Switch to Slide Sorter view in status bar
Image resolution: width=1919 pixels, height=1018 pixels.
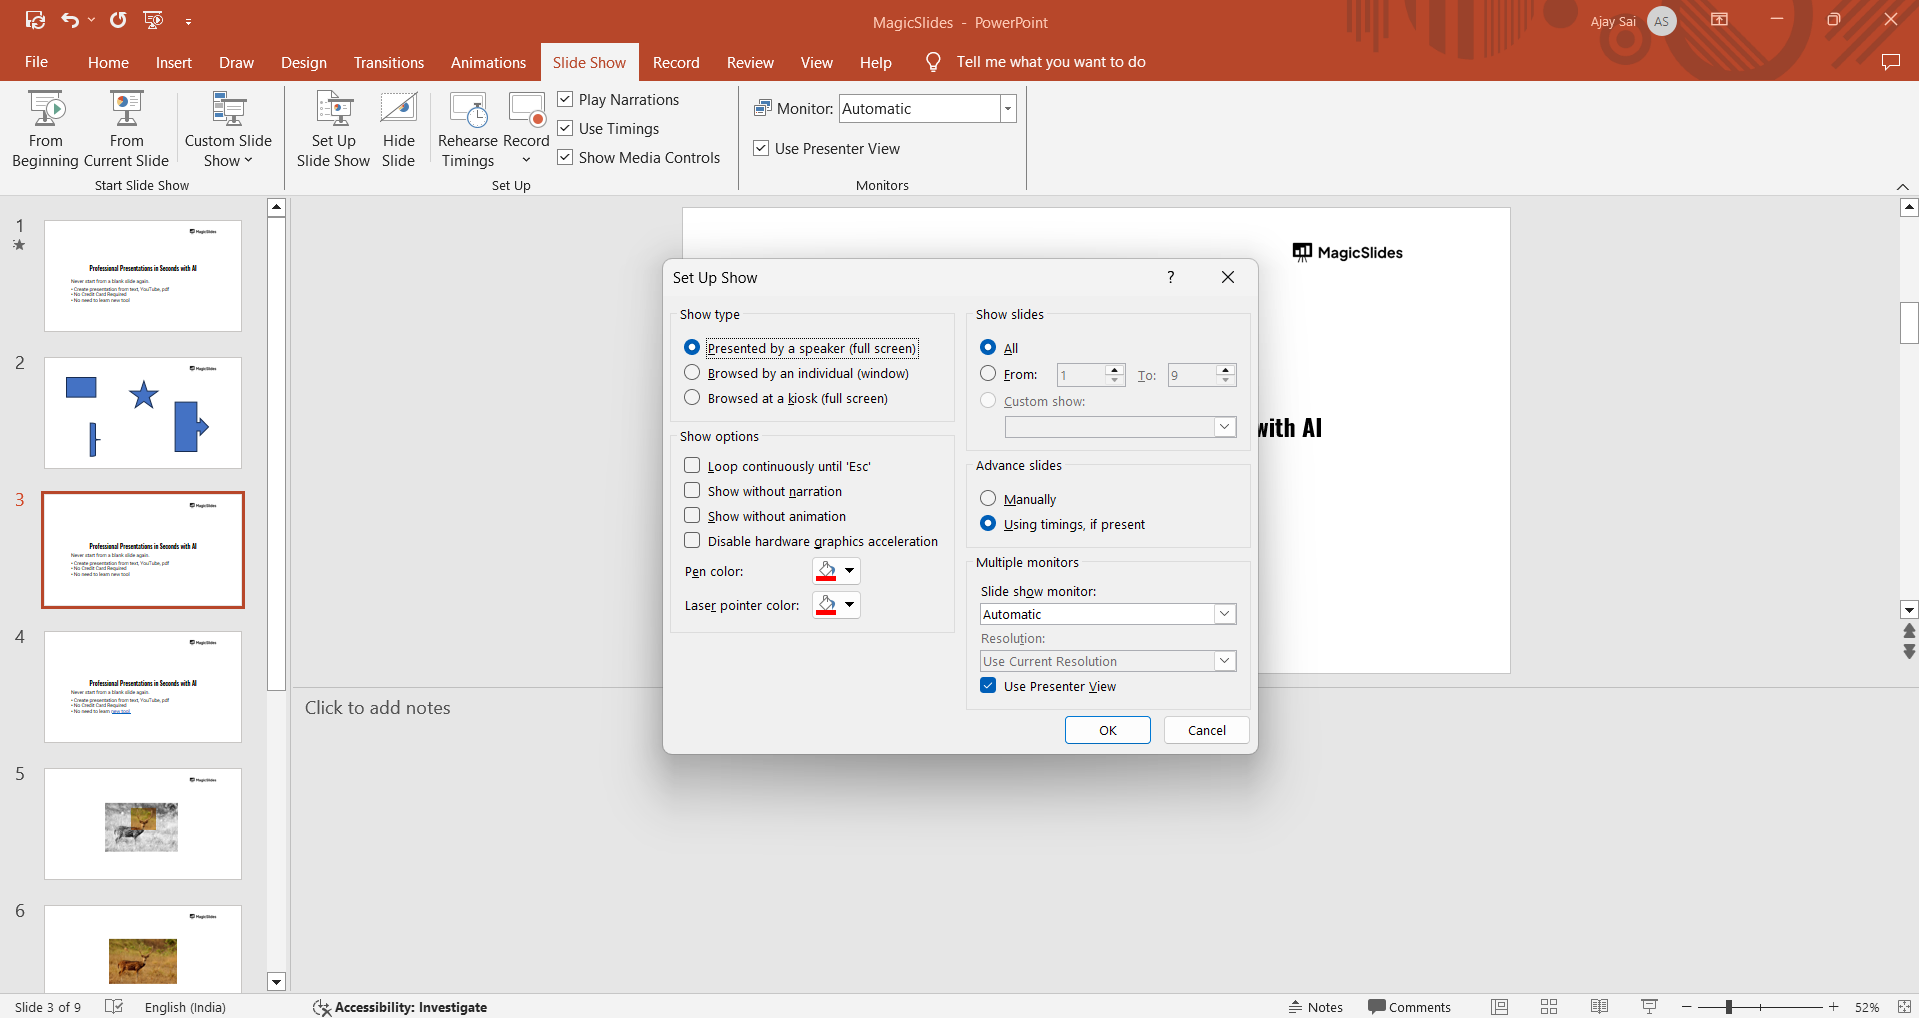pyautogui.click(x=1549, y=1007)
